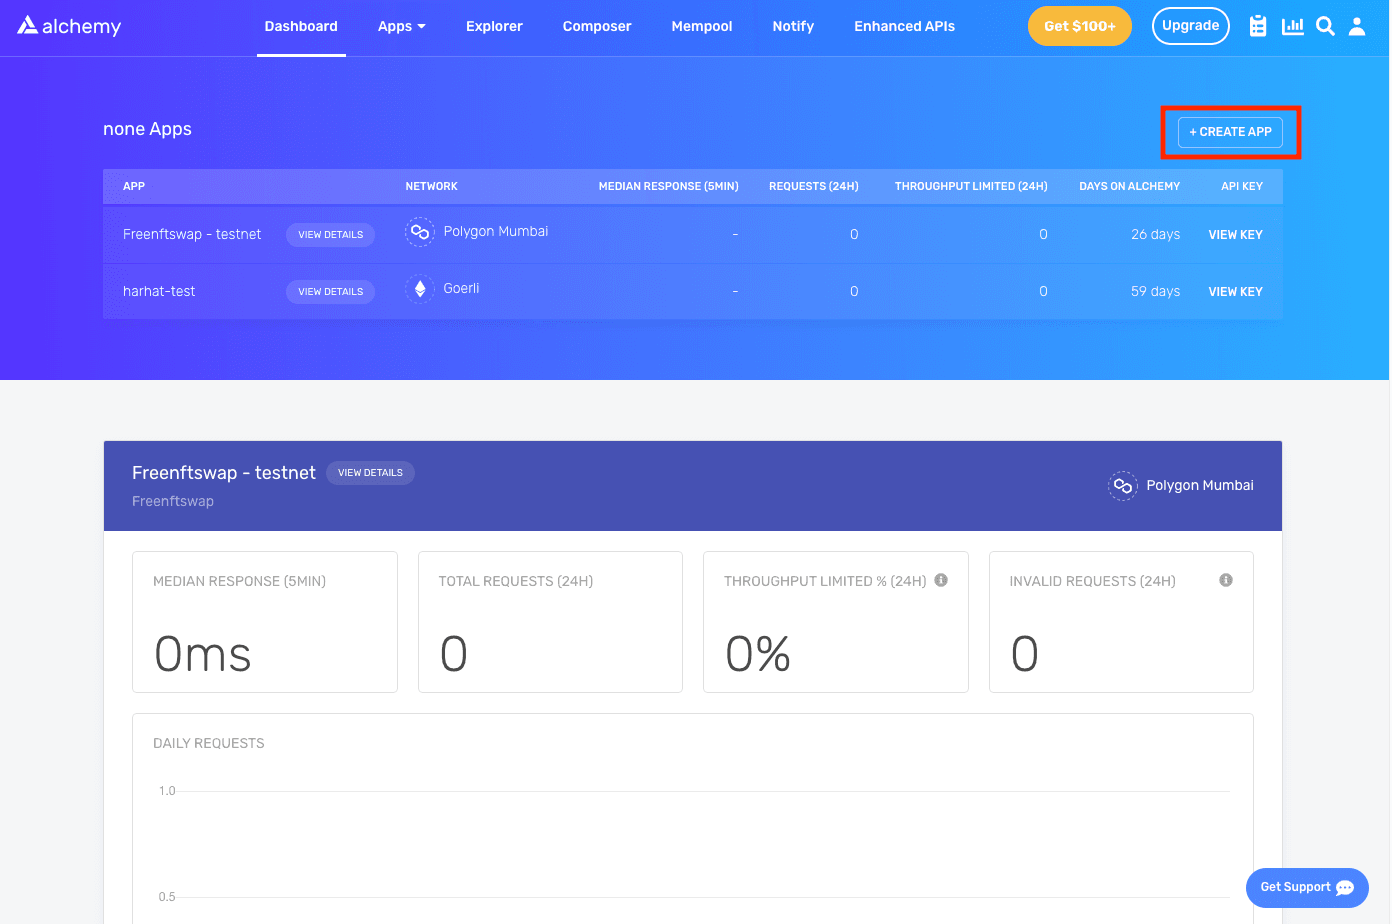
Task: View details for harhat-test app
Action: click(330, 292)
